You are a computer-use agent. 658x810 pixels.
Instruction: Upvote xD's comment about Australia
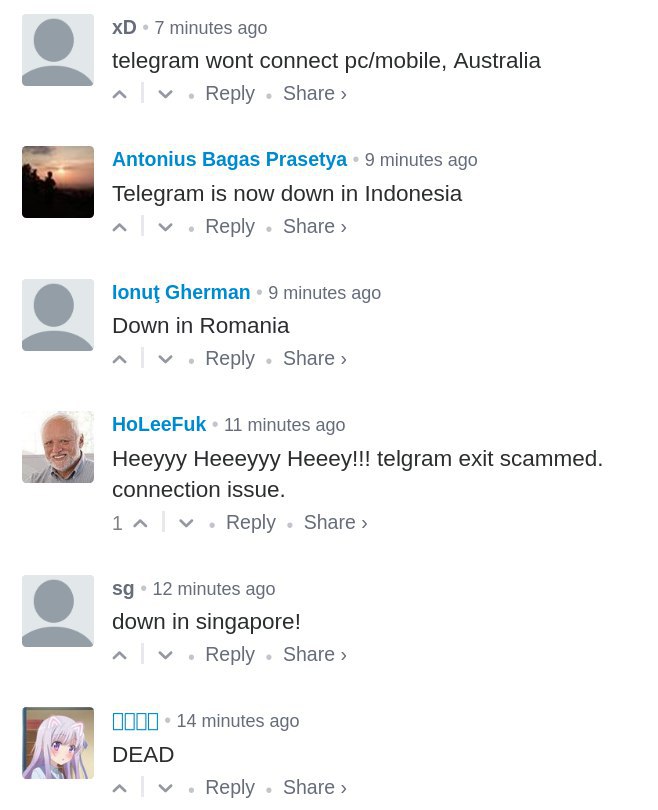tap(119, 95)
